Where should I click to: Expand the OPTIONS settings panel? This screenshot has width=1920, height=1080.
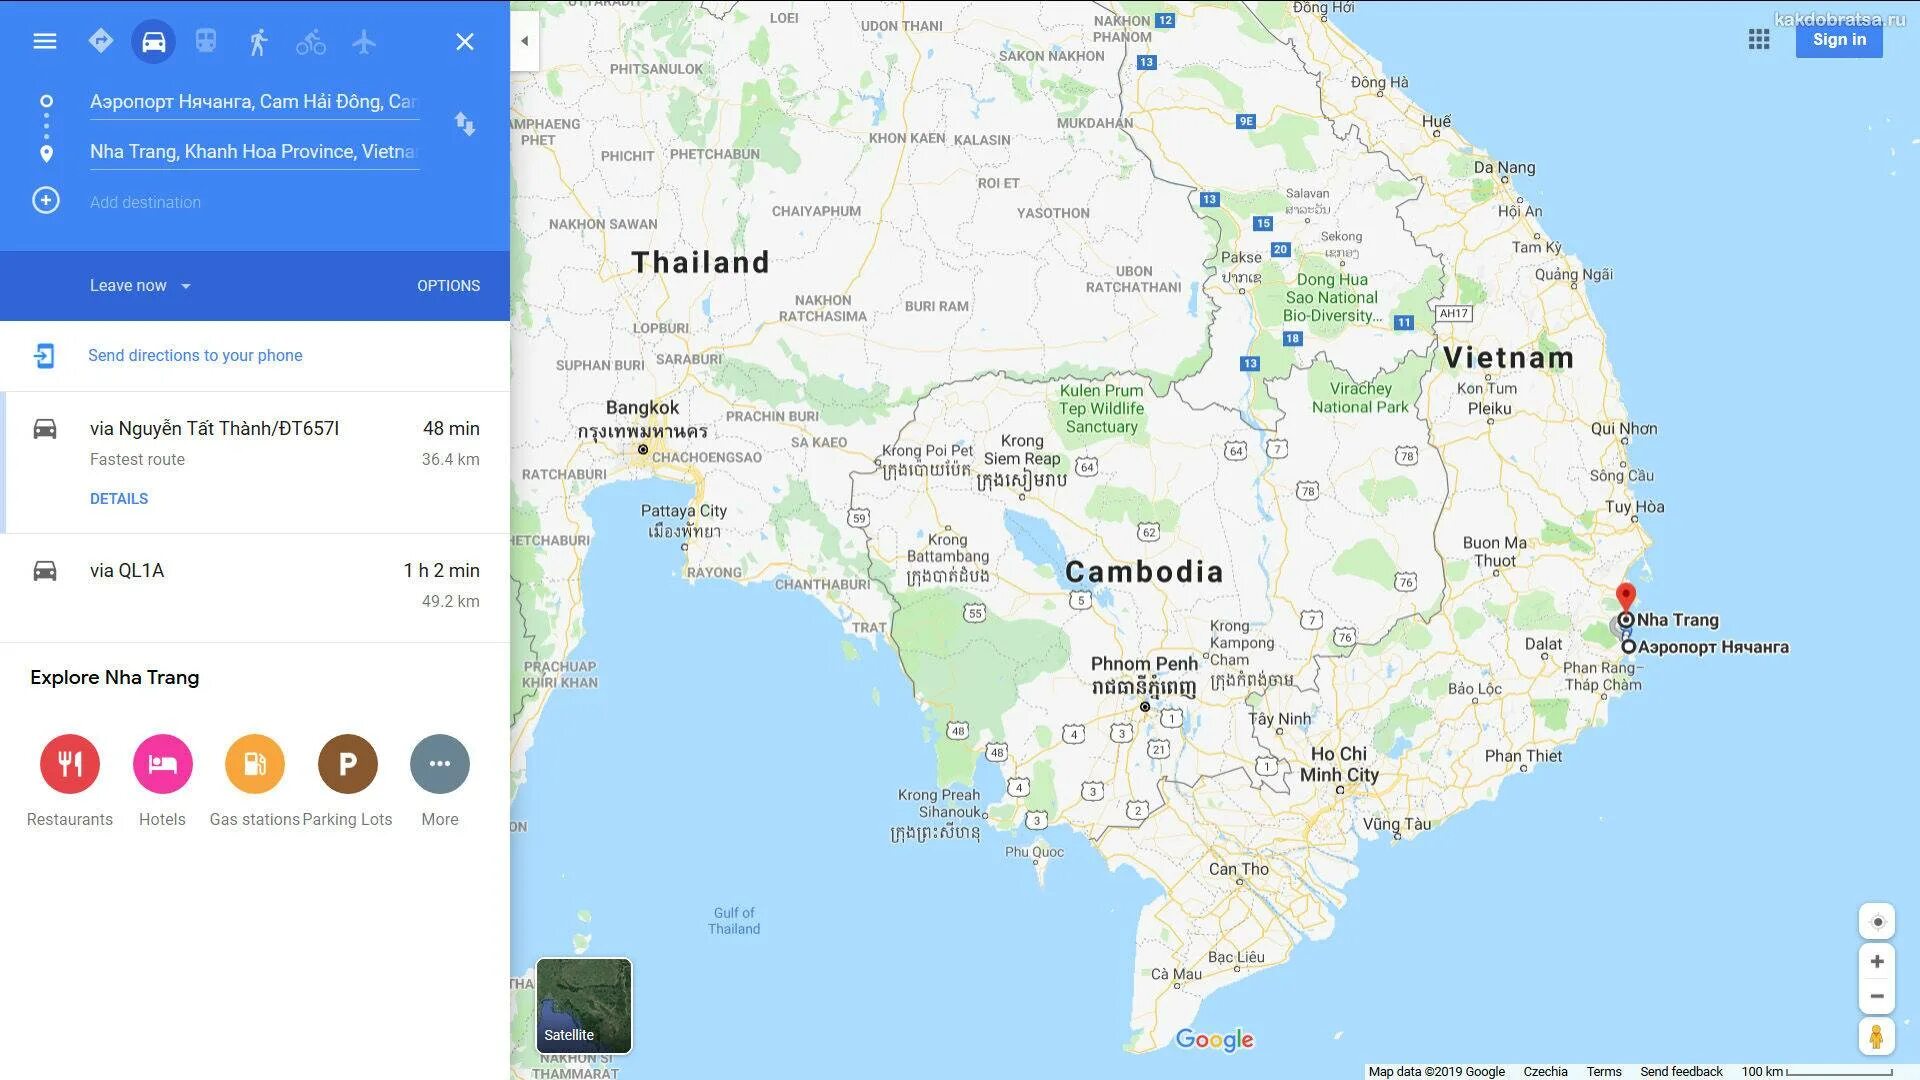447,285
